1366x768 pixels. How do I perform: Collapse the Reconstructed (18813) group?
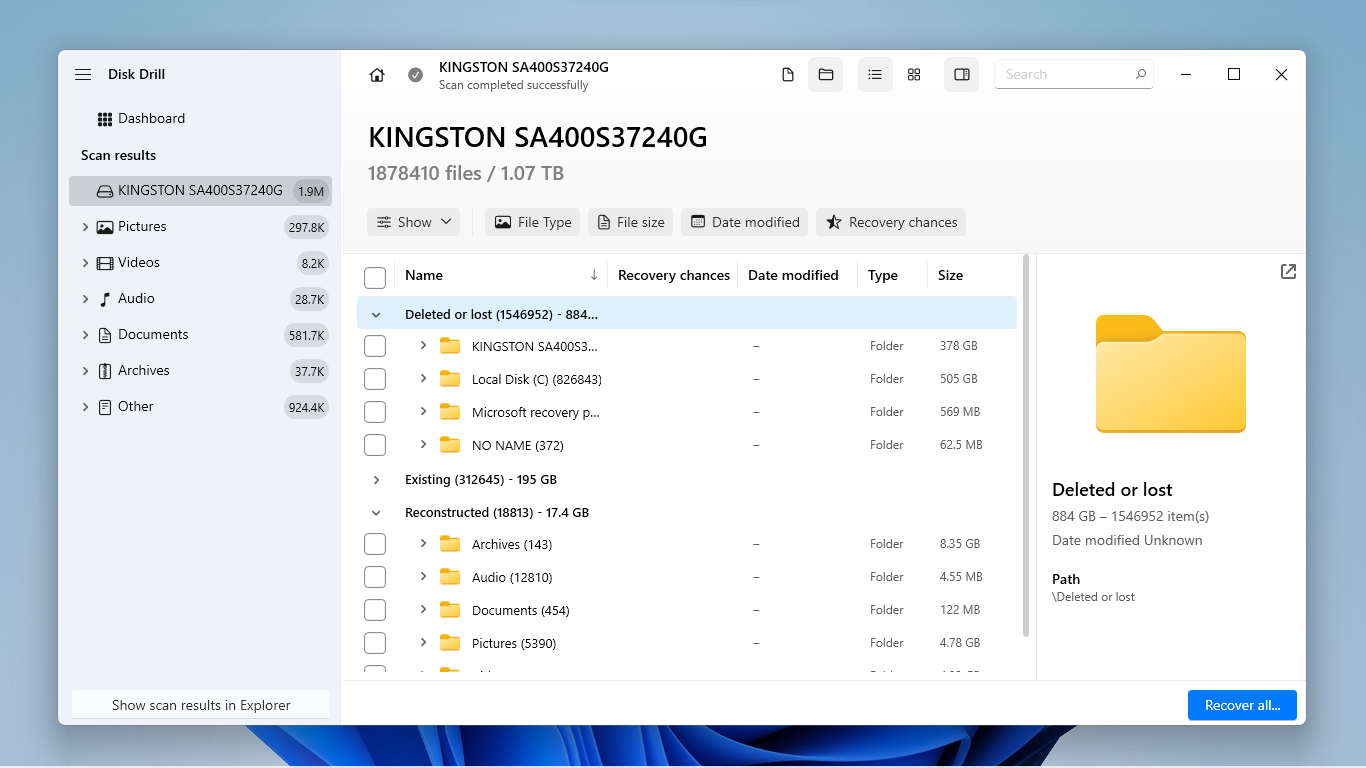(x=376, y=513)
